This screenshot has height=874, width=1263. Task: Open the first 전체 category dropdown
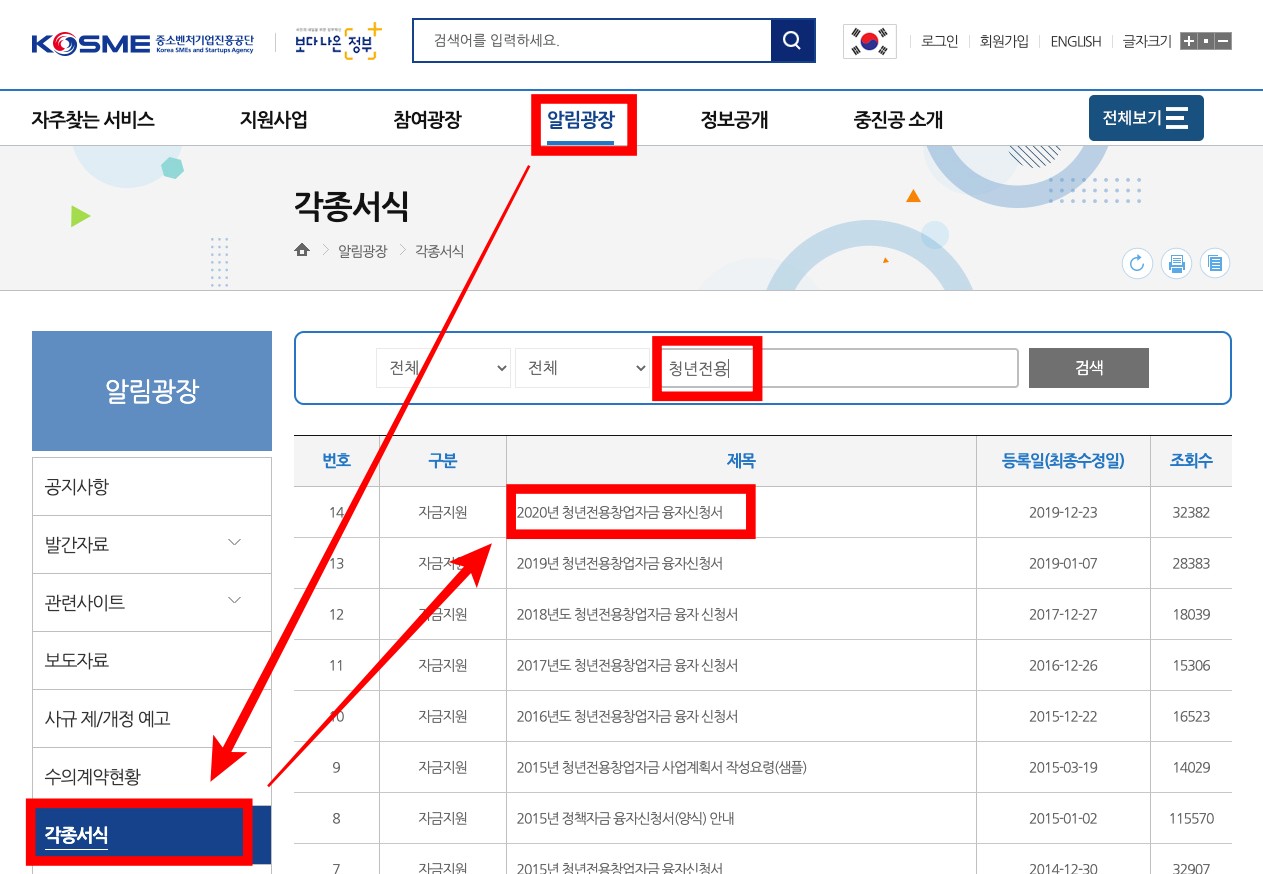click(443, 368)
